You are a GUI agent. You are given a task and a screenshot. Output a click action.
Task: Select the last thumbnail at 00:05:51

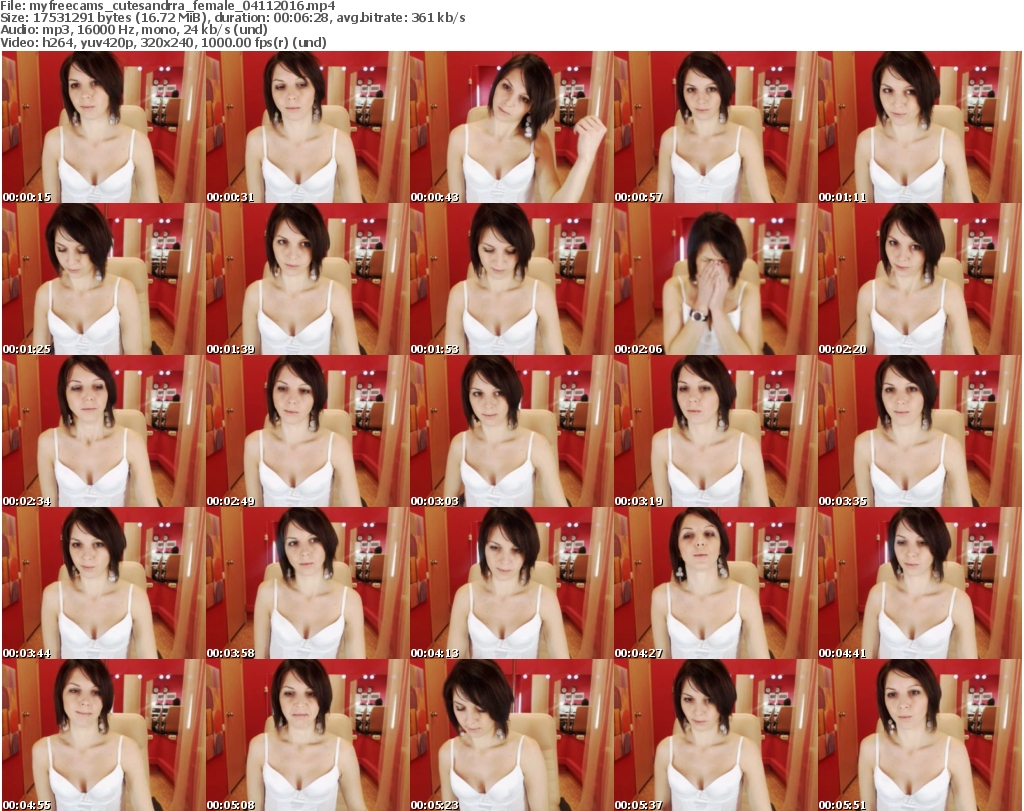920,735
